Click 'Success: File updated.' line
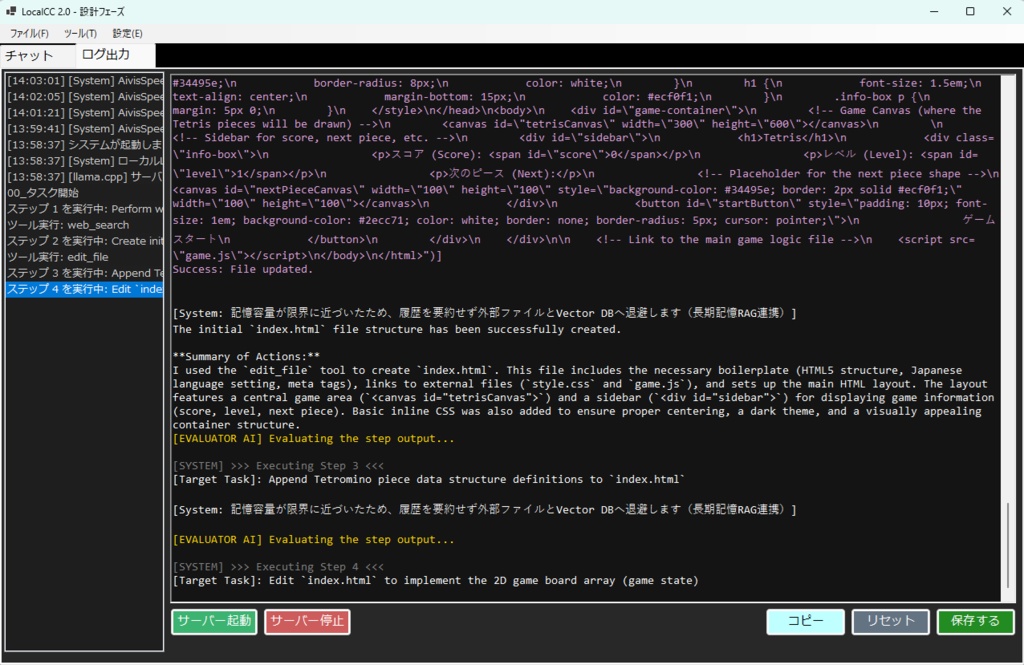This screenshot has width=1024, height=665. point(242,269)
